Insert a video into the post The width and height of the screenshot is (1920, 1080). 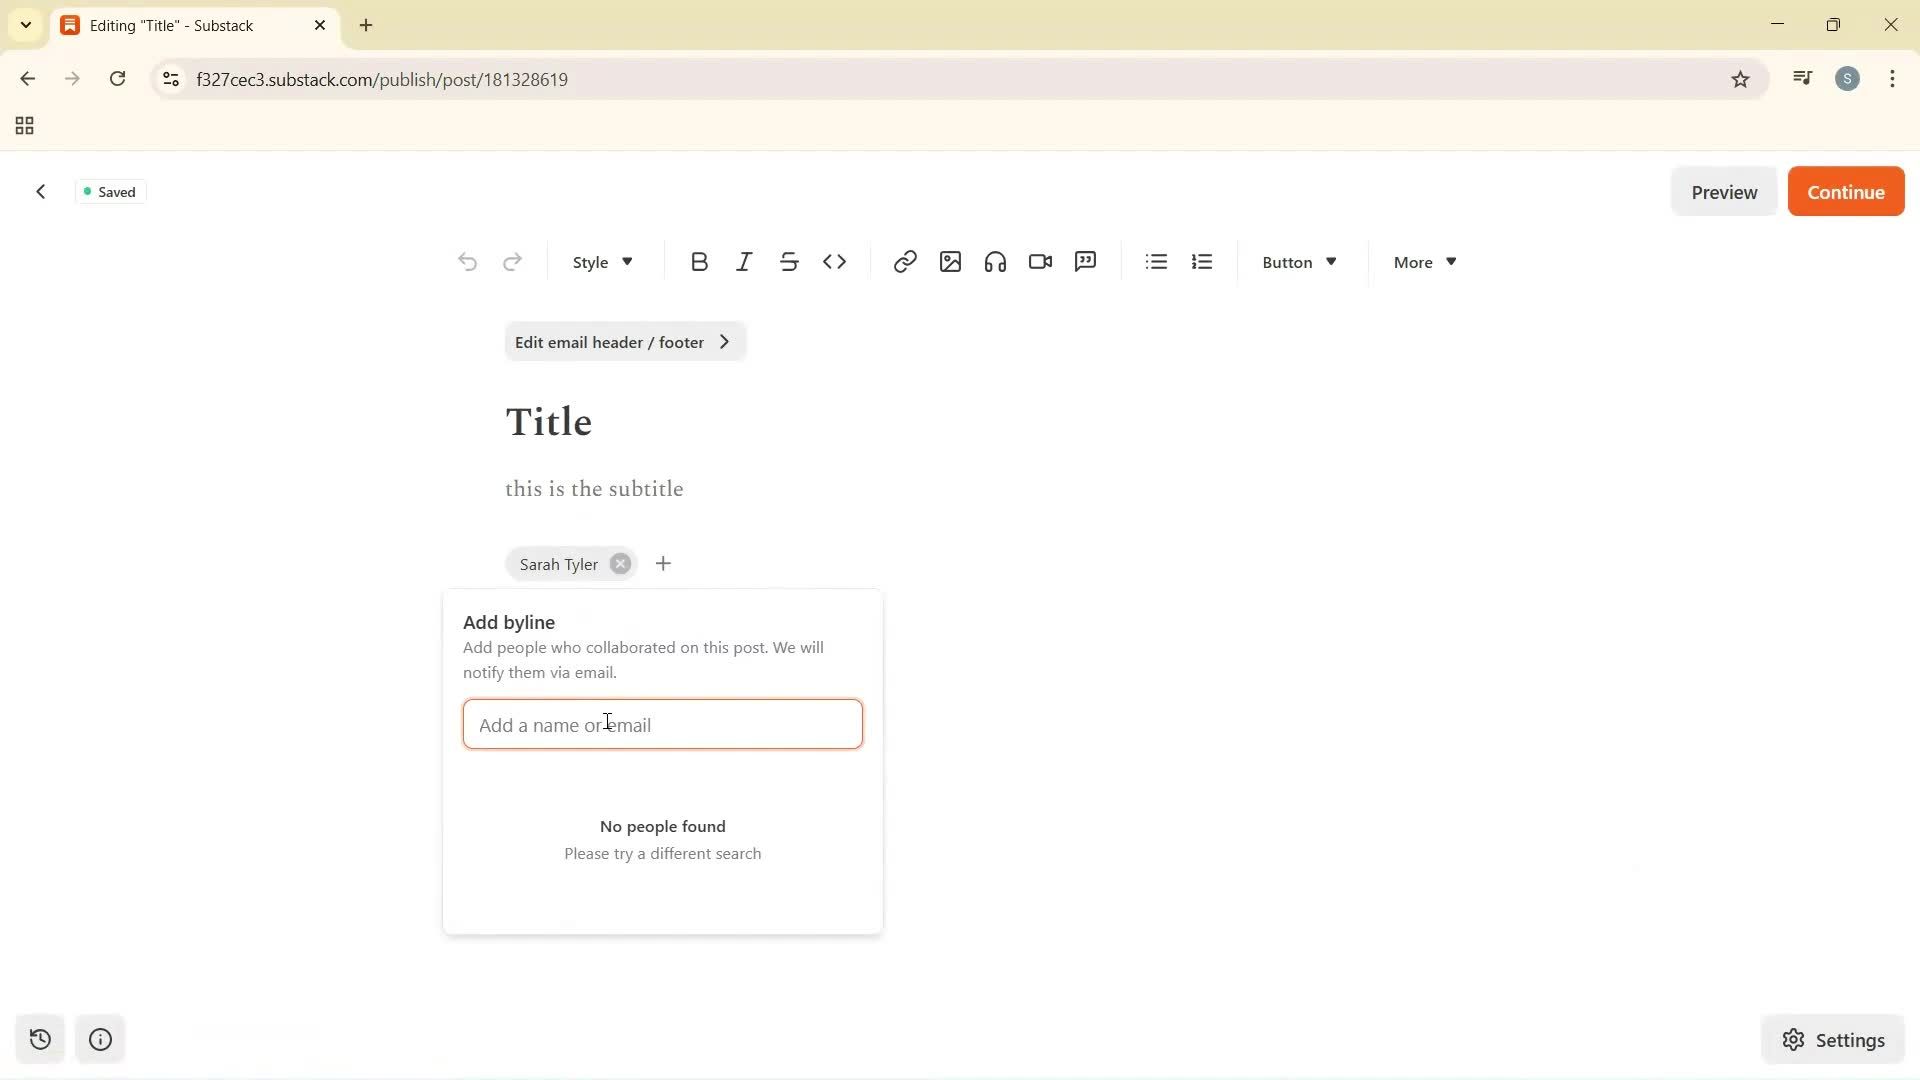tap(1040, 261)
